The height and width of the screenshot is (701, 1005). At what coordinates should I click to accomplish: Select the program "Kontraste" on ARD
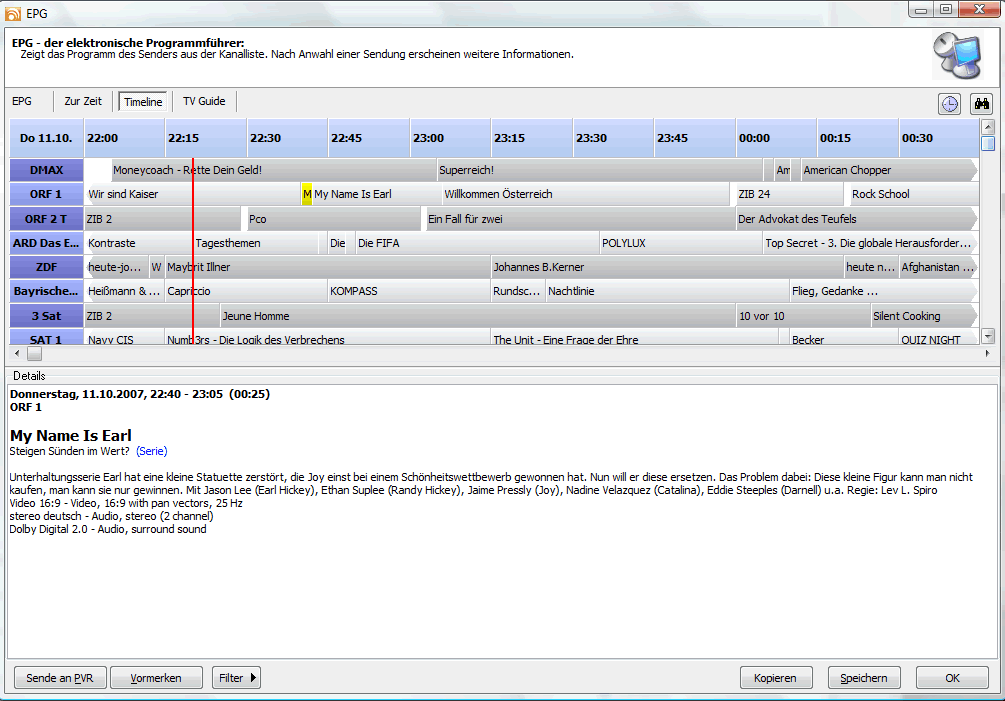coord(138,243)
